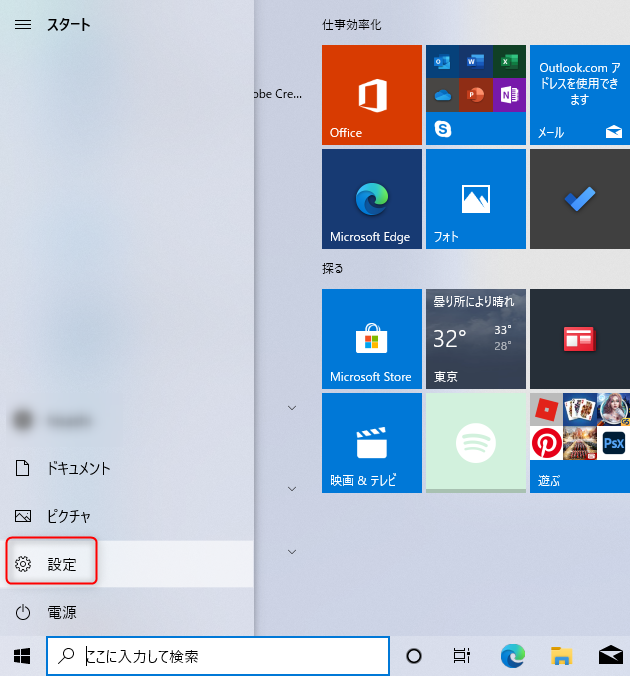This screenshot has height=676, width=630.
Task: Open the 映画 & テレビ tile
Action: click(371, 443)
